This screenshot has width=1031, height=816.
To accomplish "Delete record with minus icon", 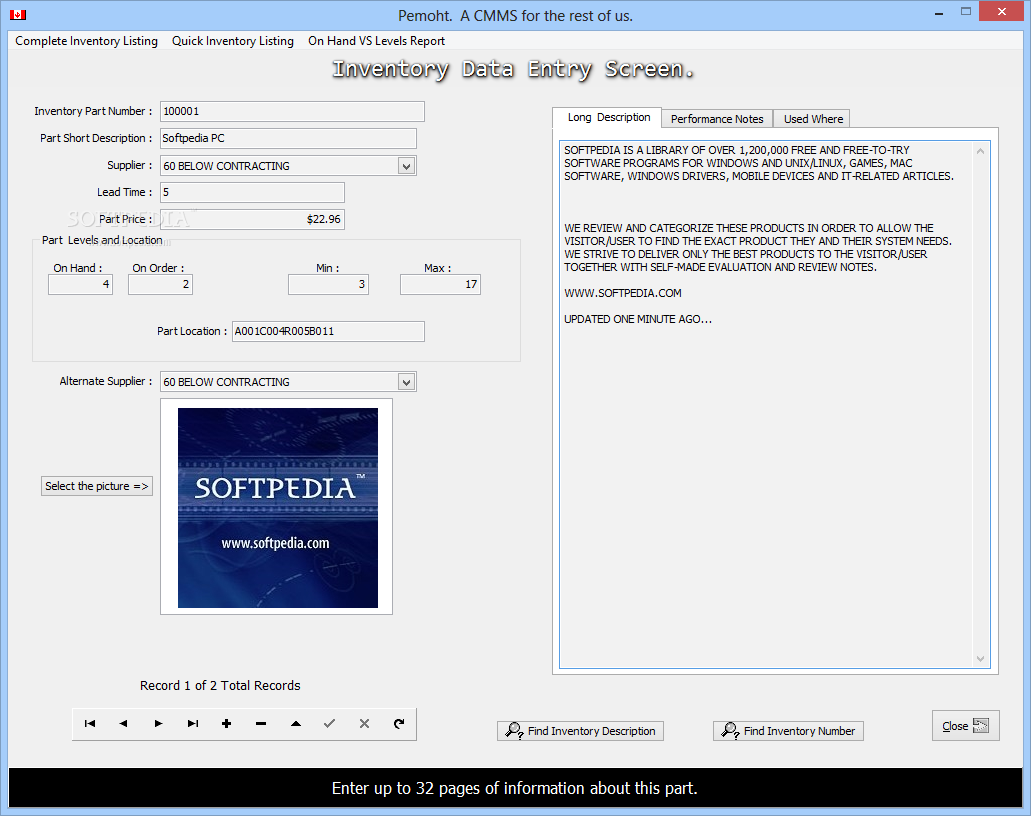I will (x=261, y=723).
